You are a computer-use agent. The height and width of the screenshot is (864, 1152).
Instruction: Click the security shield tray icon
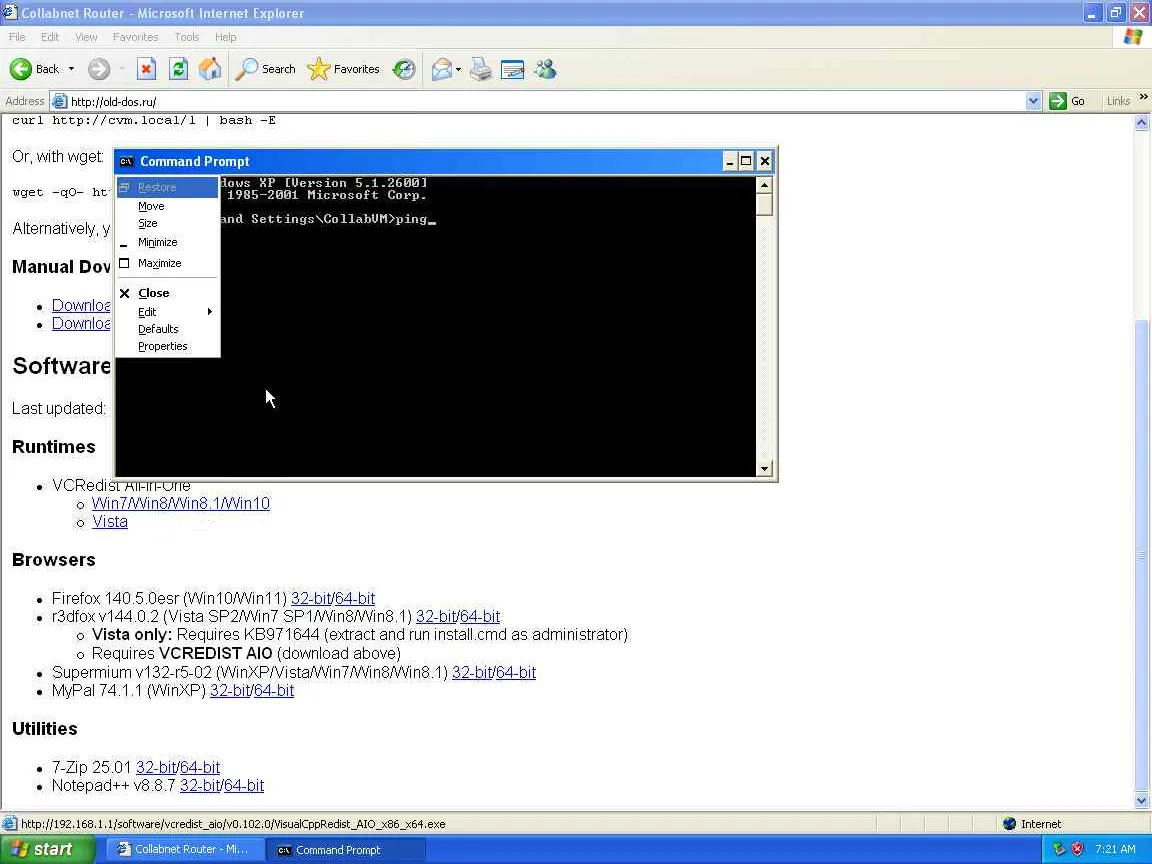1077,849
